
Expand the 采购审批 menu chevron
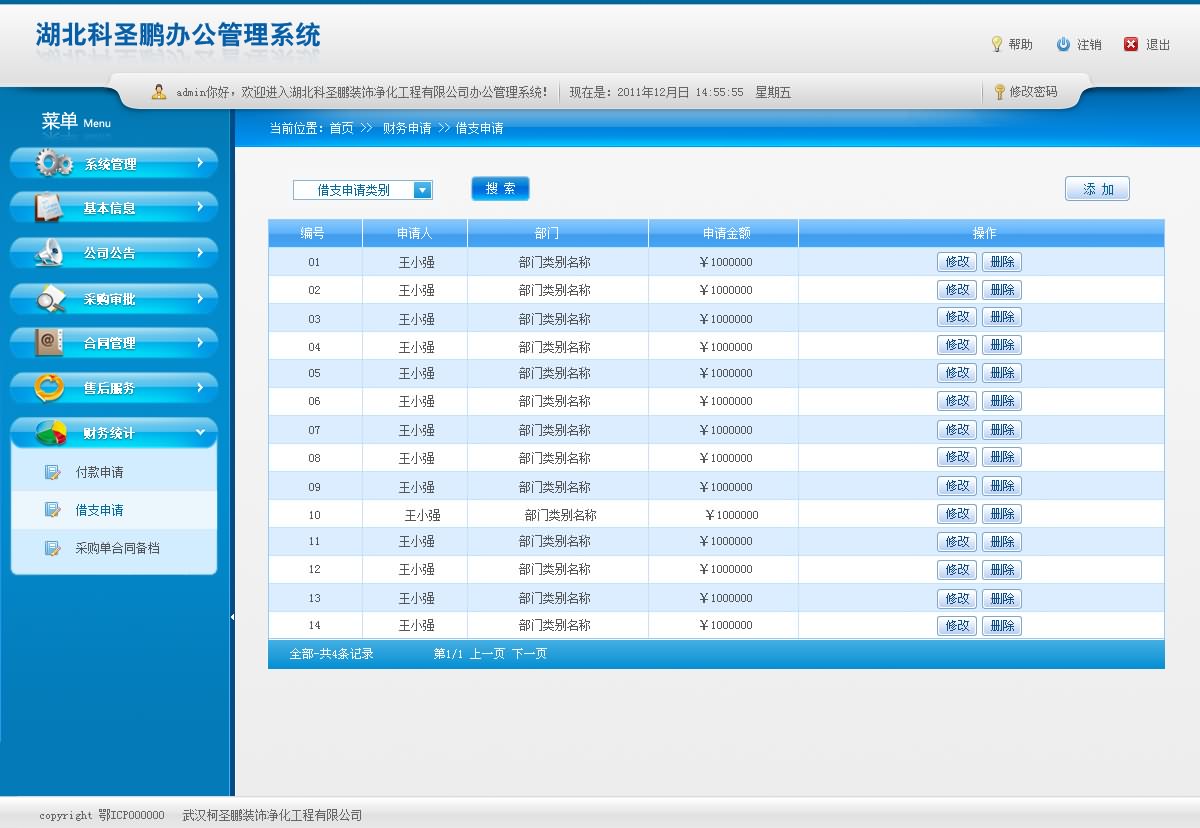[x=200, y=297]
